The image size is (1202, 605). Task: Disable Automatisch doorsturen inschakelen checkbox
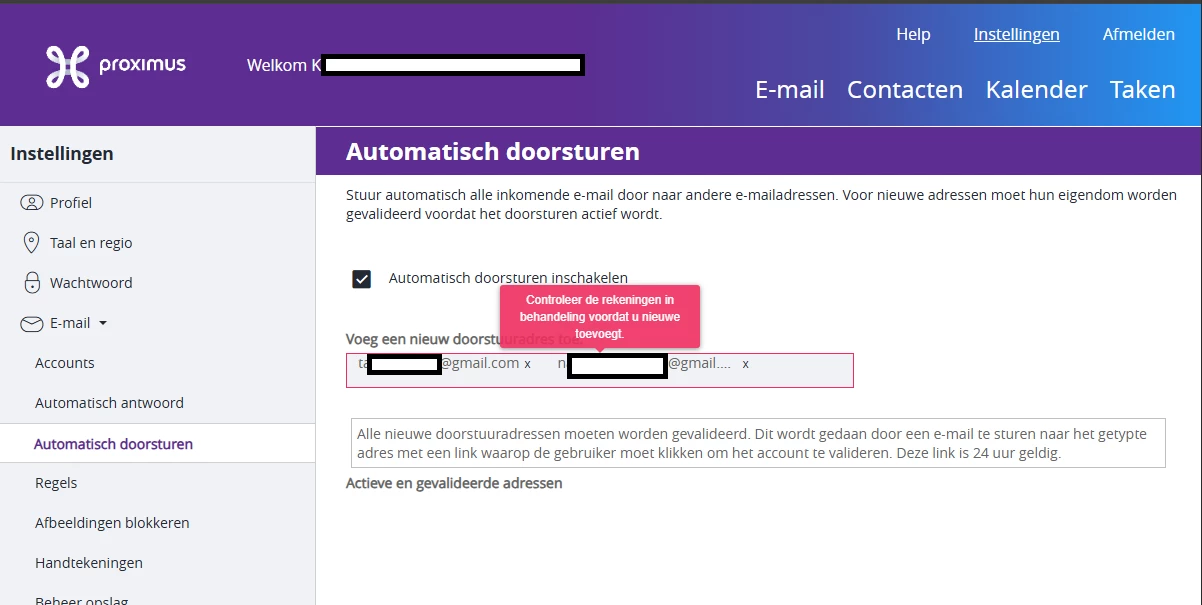(x=362, y=279)
